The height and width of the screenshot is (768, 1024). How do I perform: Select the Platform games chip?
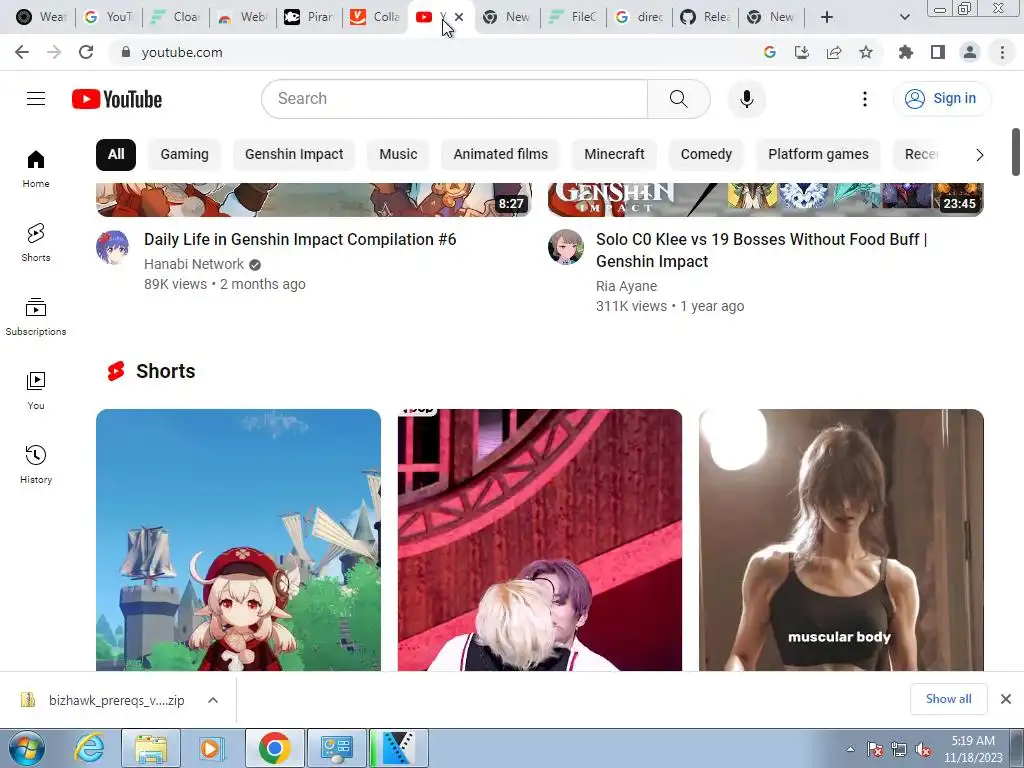pos(818,155)
